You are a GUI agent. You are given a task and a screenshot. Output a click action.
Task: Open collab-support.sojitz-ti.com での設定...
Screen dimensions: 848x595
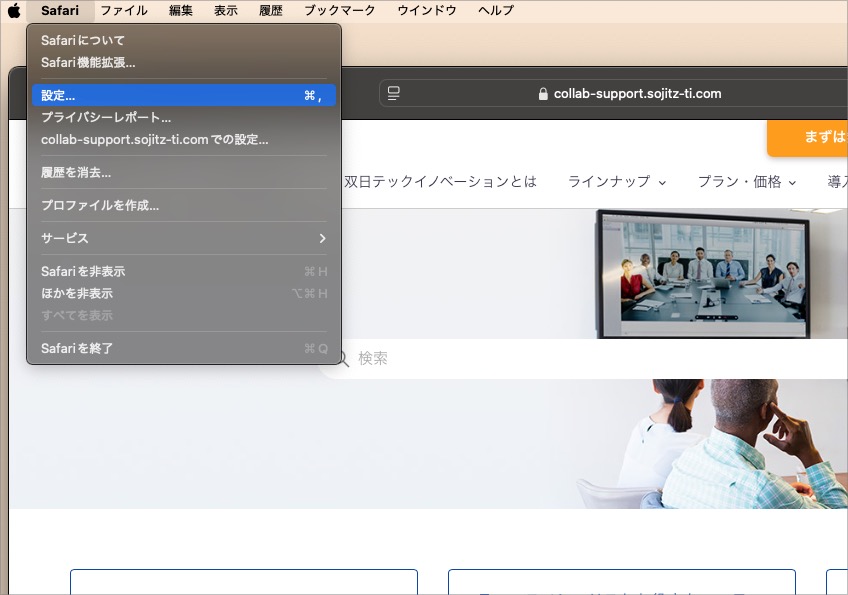(x=184, y=140)
